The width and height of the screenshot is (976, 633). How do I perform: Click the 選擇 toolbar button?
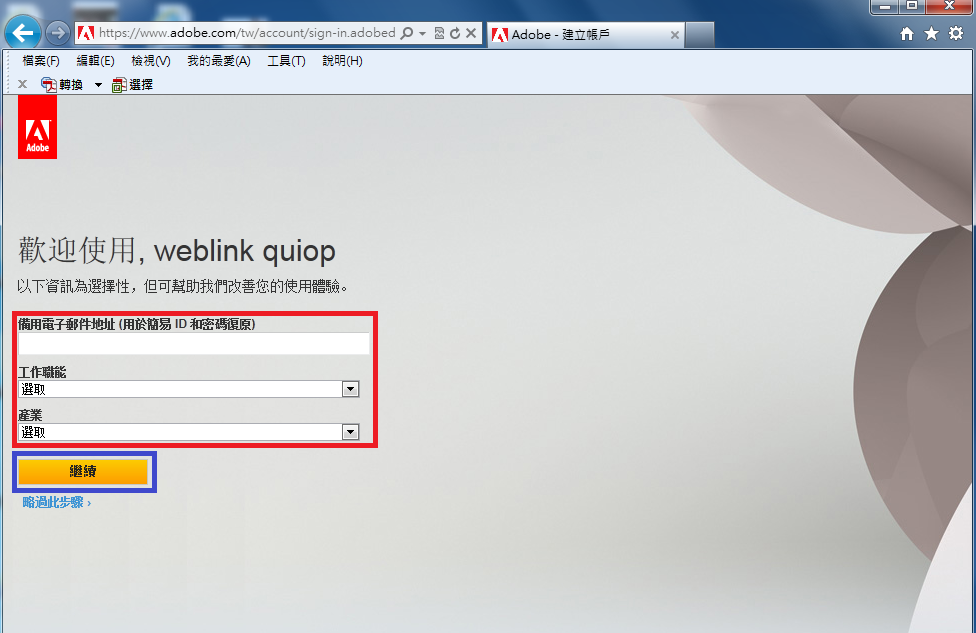[132, 85]
